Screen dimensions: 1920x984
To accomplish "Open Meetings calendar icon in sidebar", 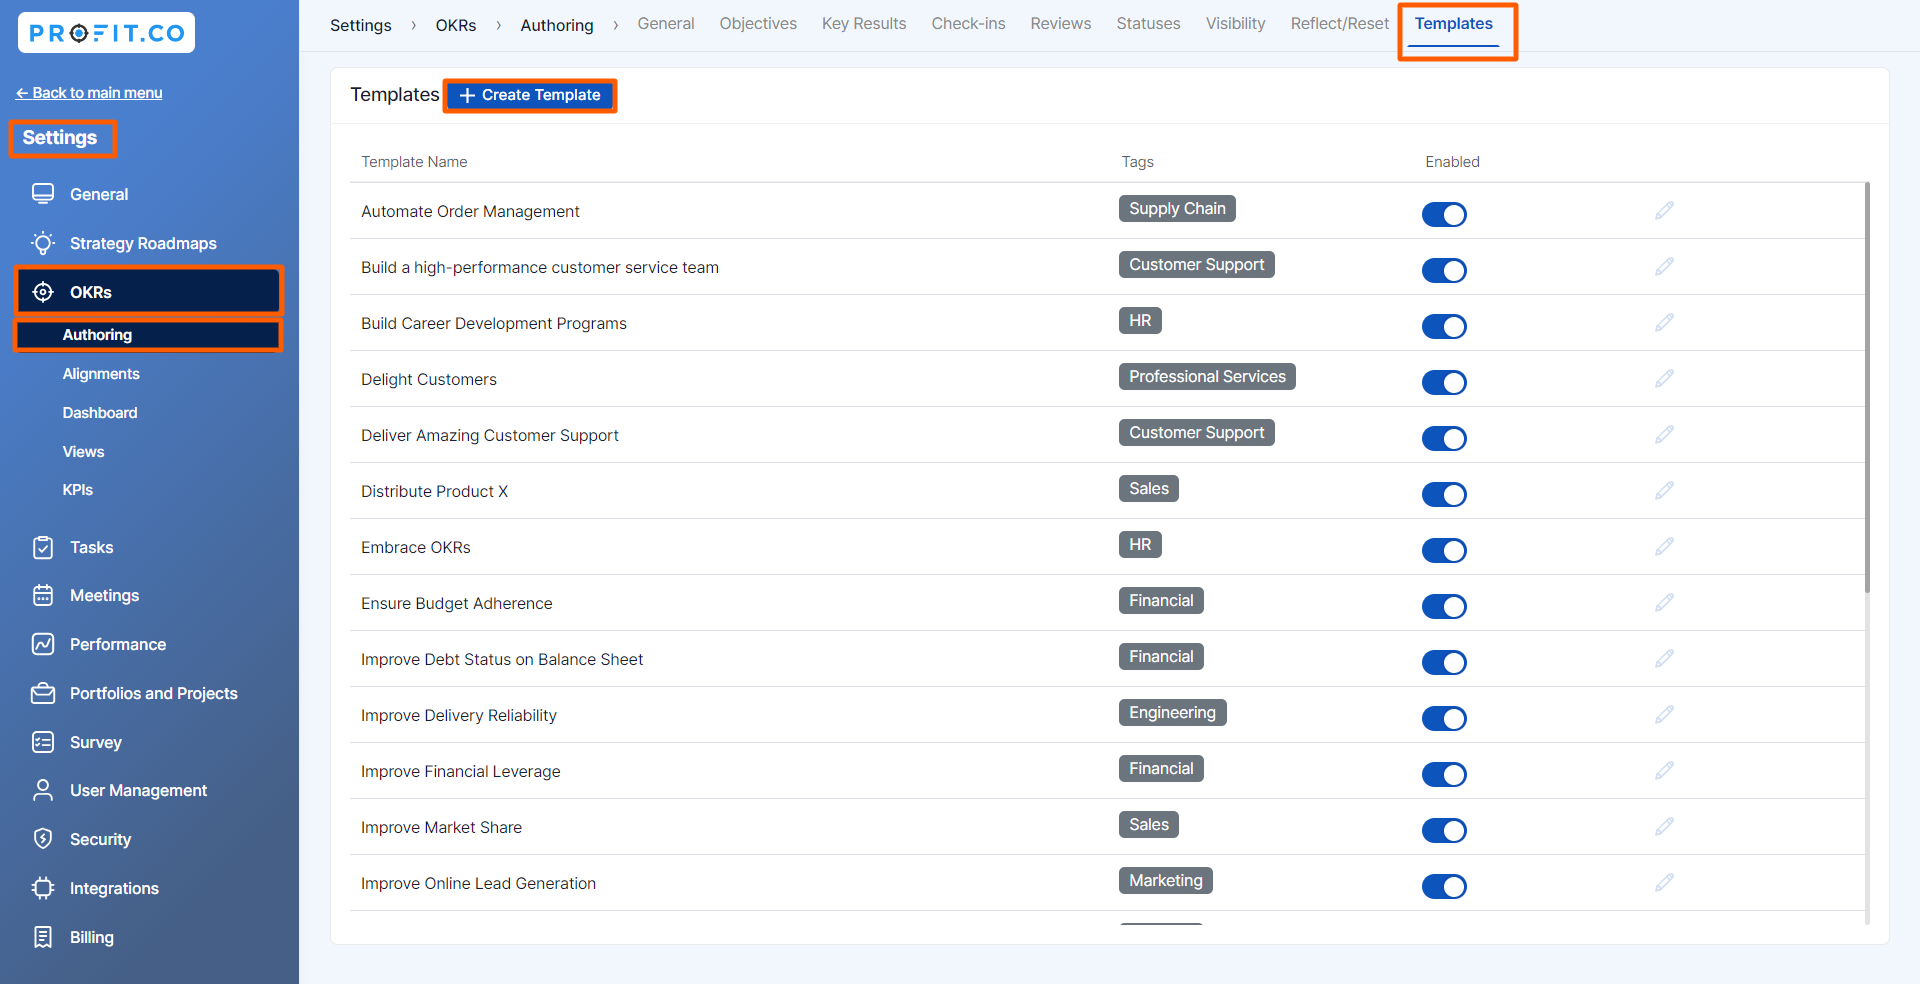I will coord(43,596).
